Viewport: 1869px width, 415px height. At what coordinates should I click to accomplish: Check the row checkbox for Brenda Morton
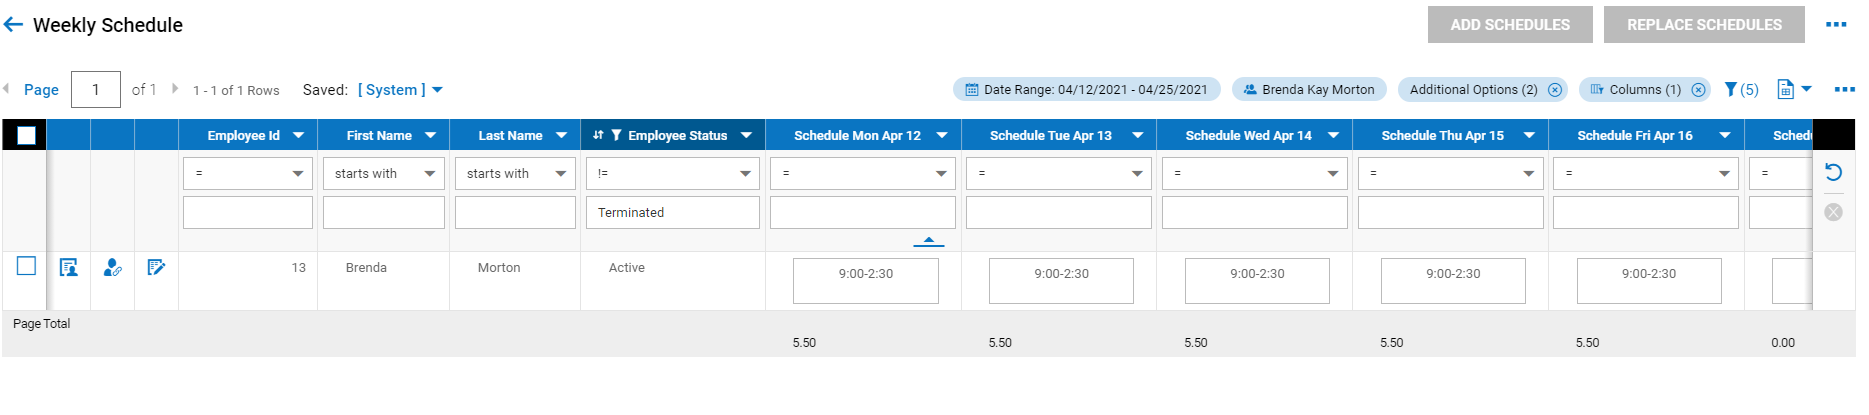[x=27, y=266]
